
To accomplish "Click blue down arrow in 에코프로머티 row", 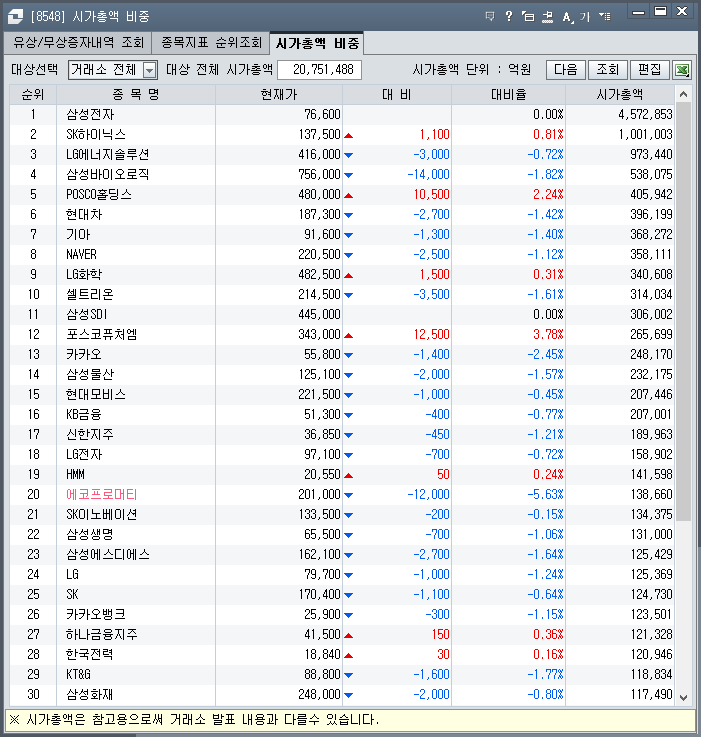I will (348, 495).
